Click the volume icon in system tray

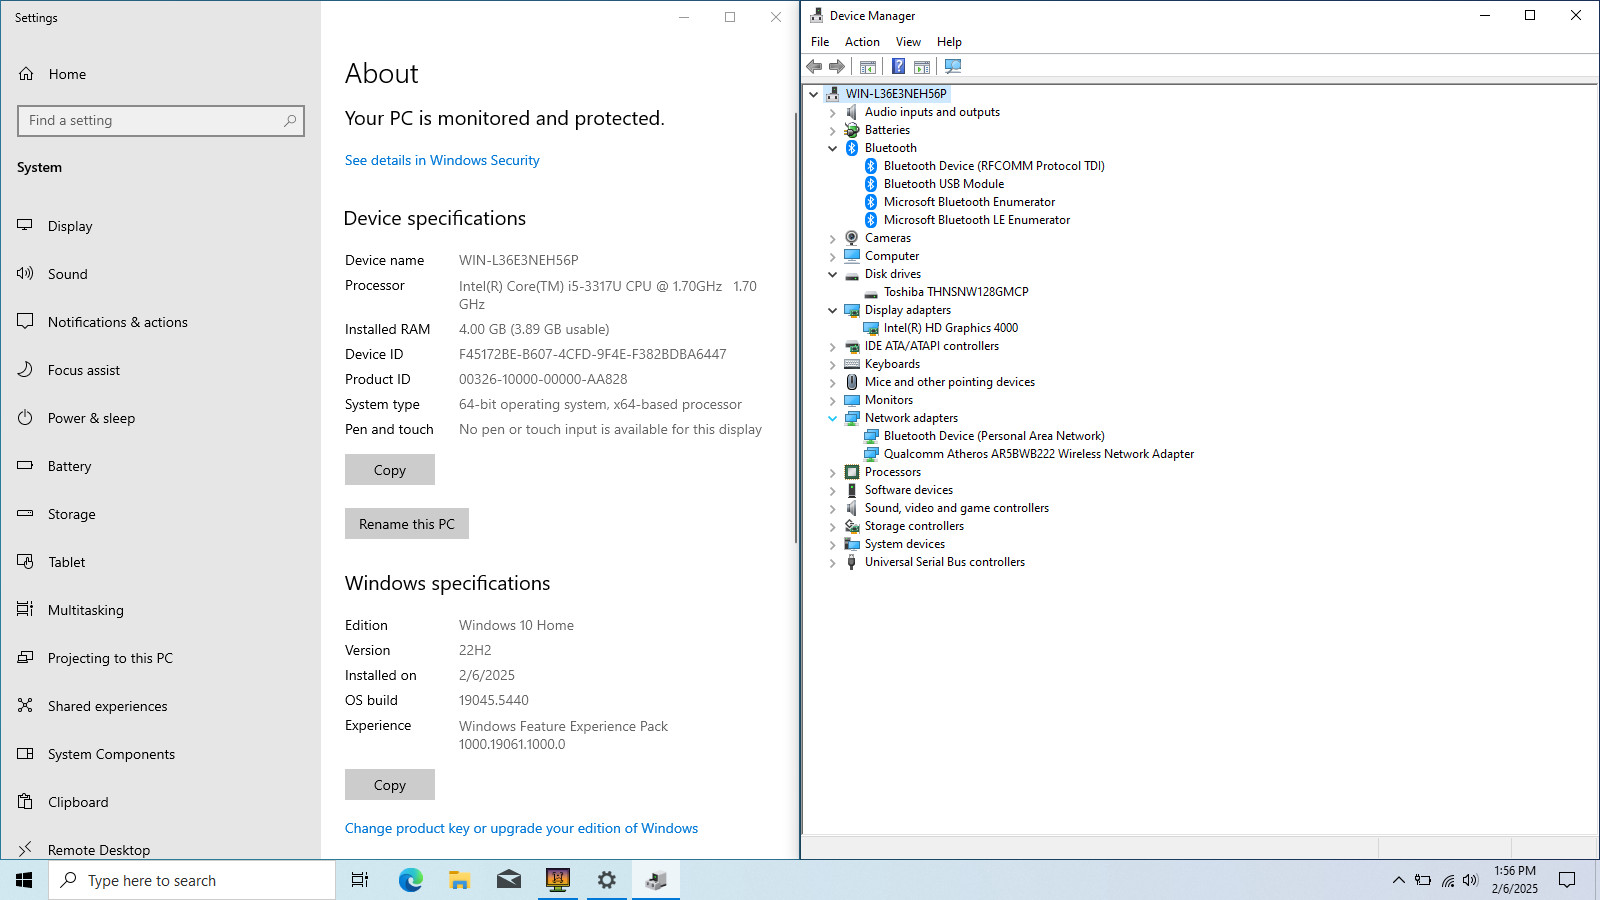click(1470, 880)
